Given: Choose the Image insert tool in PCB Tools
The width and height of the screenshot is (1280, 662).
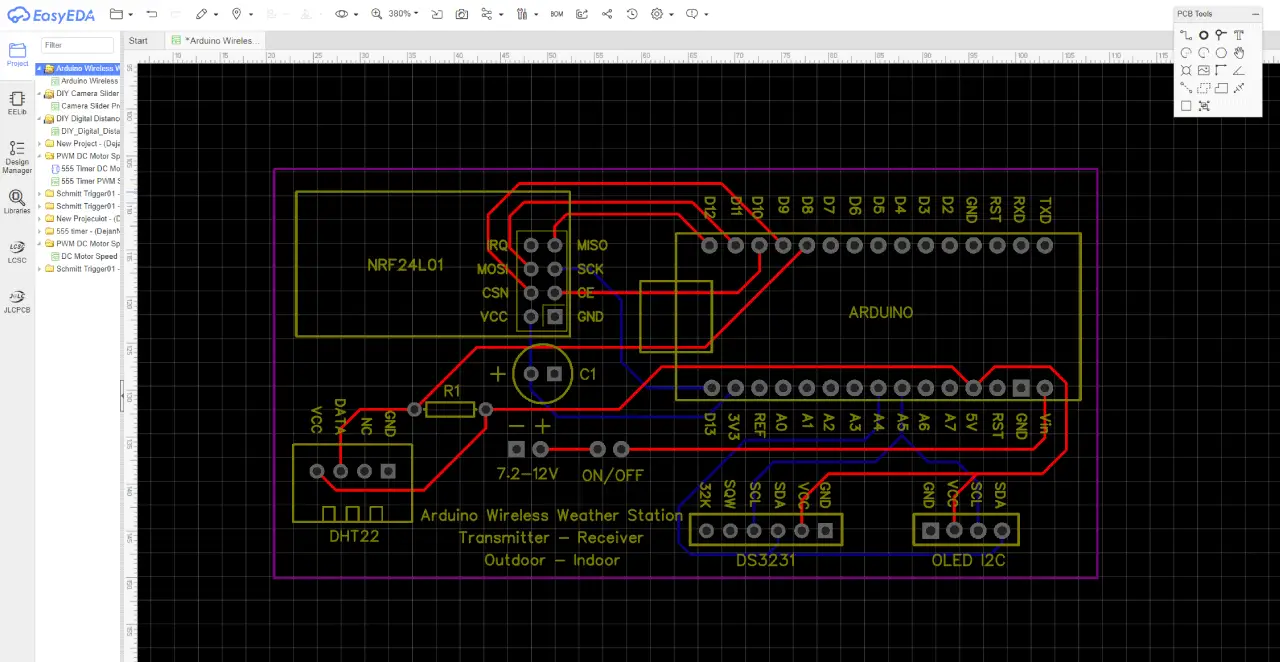Looking at the screenshot, I should (1204, 71).
